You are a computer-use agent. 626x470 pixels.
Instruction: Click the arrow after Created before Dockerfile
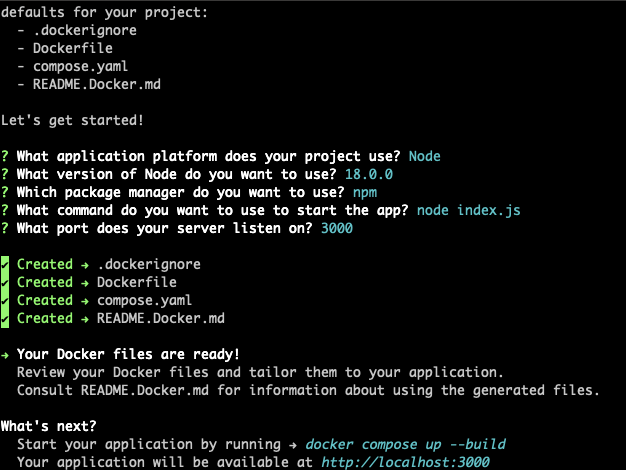tap(85, 283)
